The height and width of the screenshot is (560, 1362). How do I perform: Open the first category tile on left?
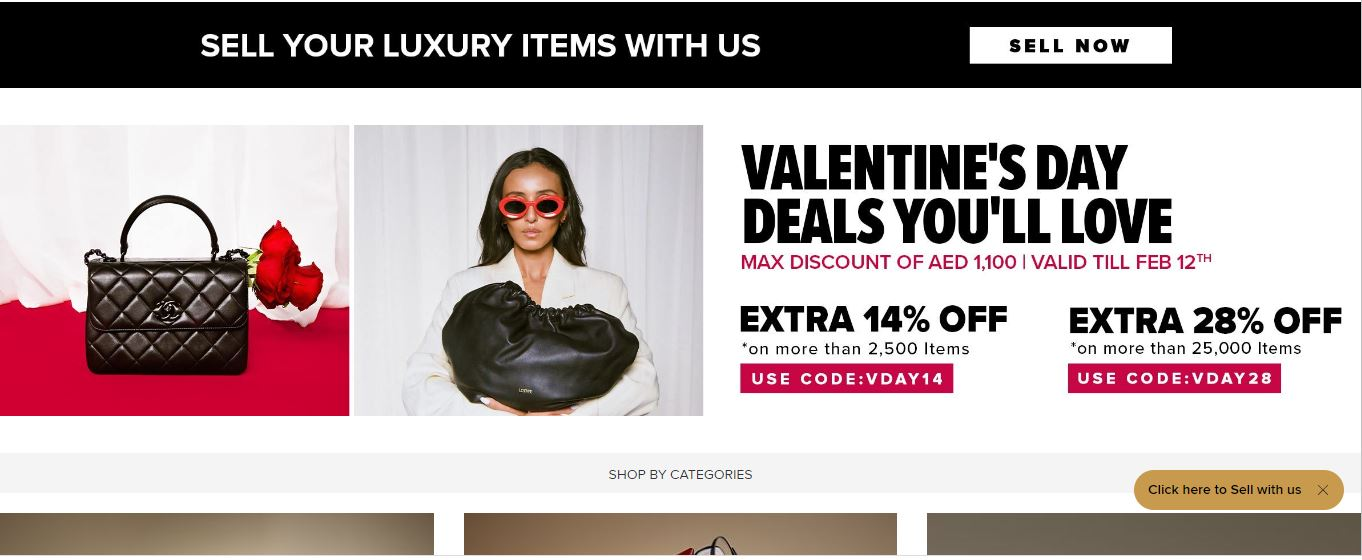217,534
